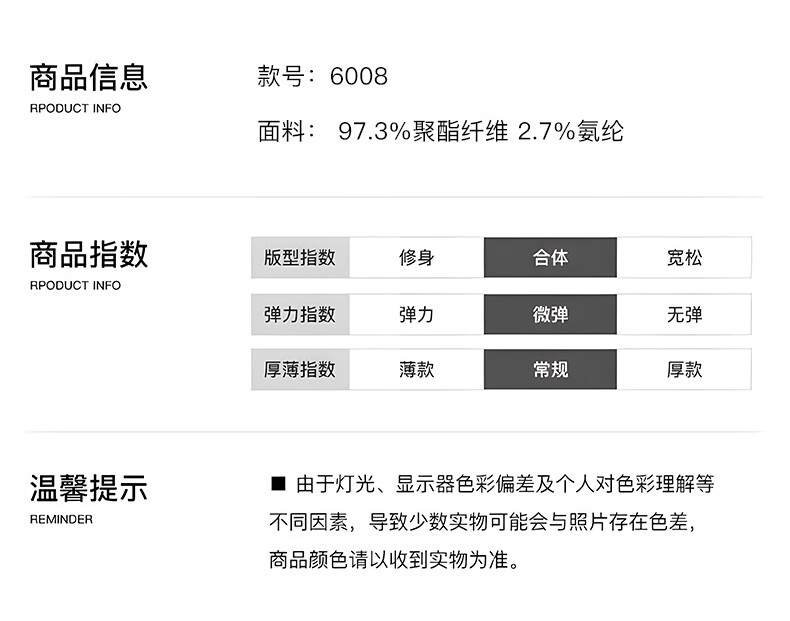Screen dimensions: 790x621
Task: Click the 弹力指数 row label
Action: coord(300,314)
